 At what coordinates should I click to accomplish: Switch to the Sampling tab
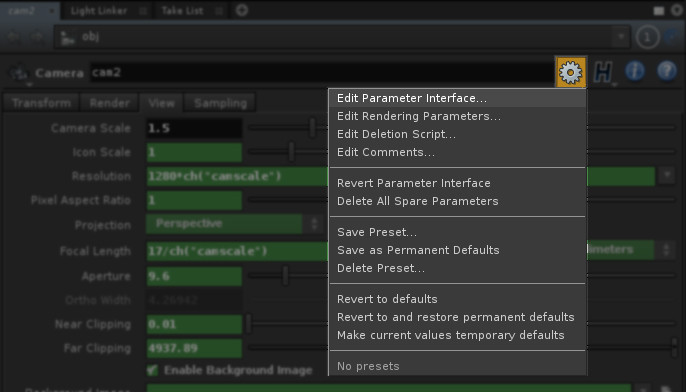point(220,103)
